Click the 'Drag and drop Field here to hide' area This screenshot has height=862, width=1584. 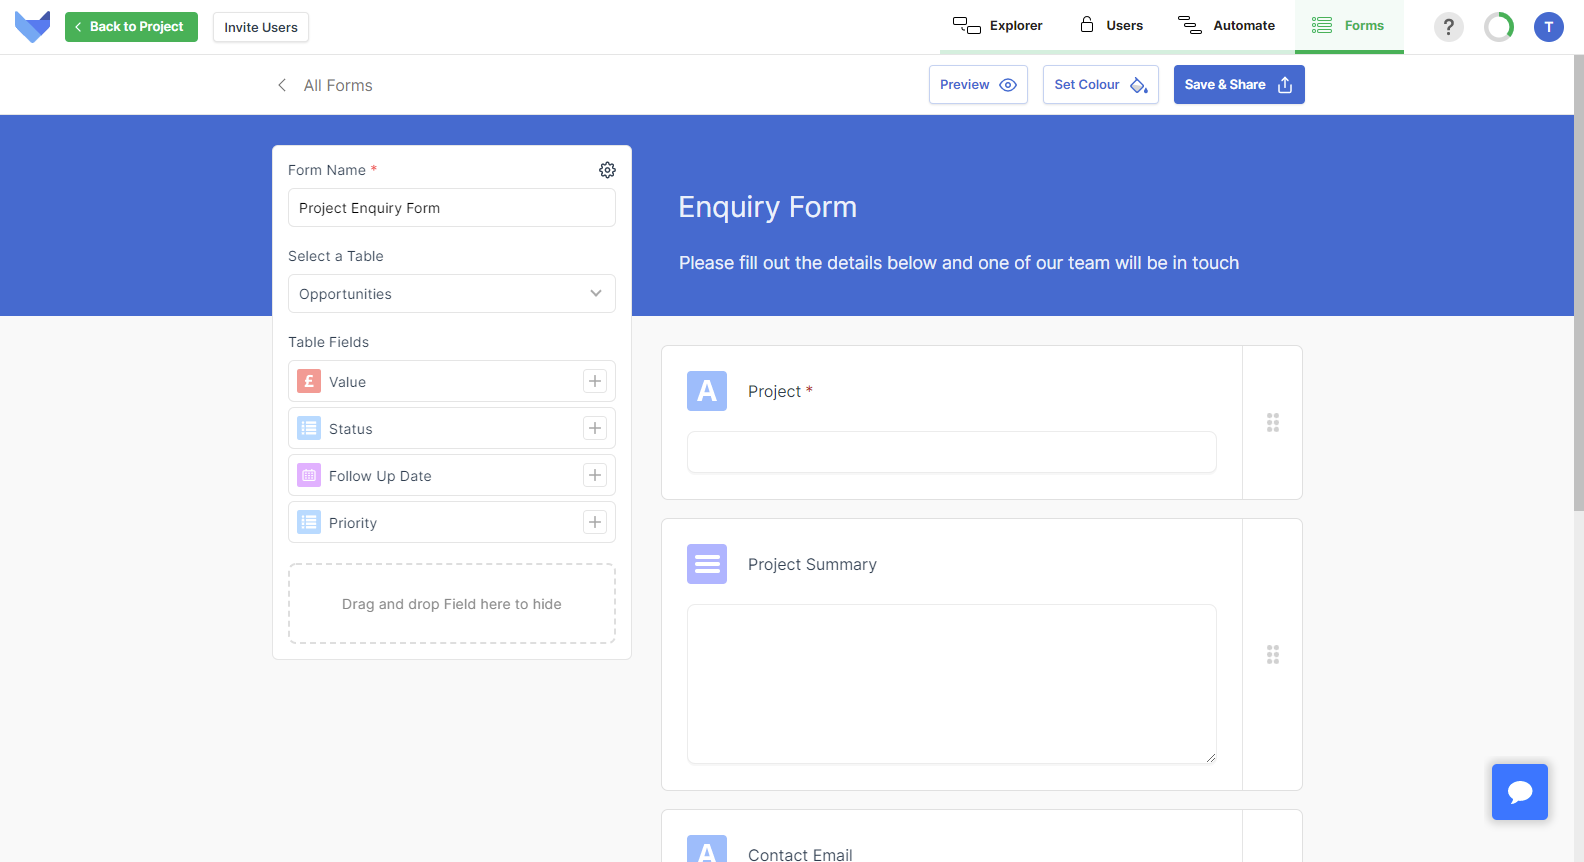[x=452, y=604]
